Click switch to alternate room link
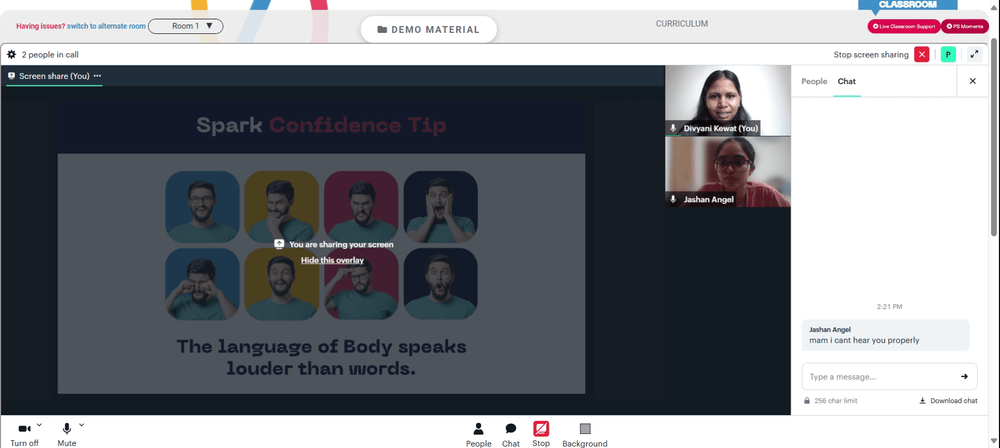This screenshot has height=448, width=1000. [x=107, y=26]
